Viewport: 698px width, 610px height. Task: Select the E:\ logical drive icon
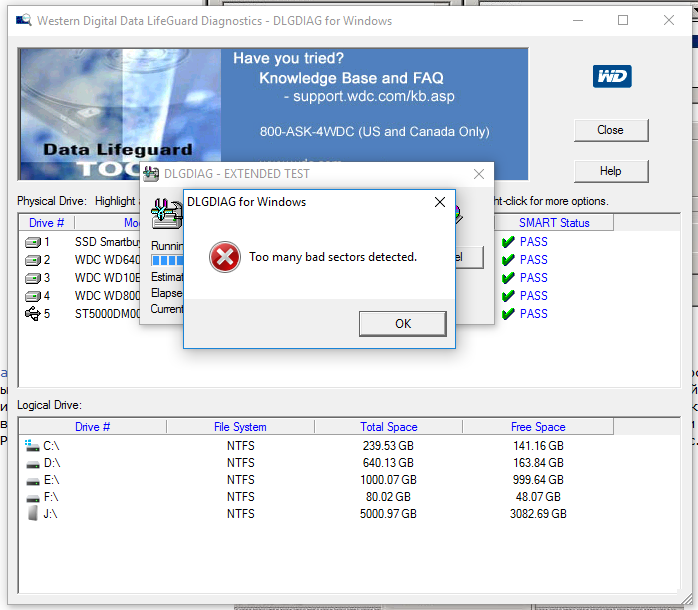[32, 481]
